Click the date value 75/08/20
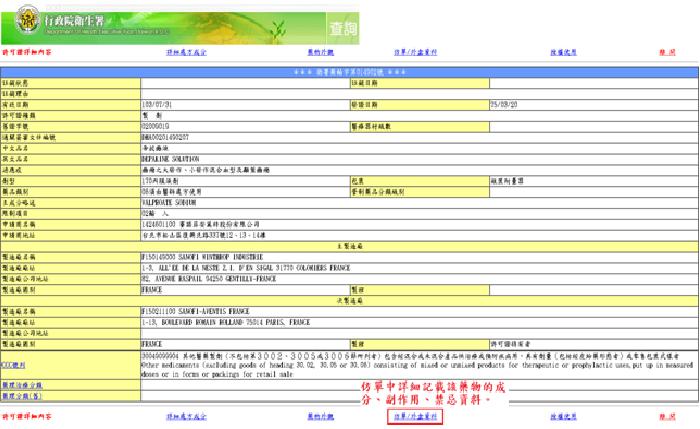700x429 pixels. 504,104
